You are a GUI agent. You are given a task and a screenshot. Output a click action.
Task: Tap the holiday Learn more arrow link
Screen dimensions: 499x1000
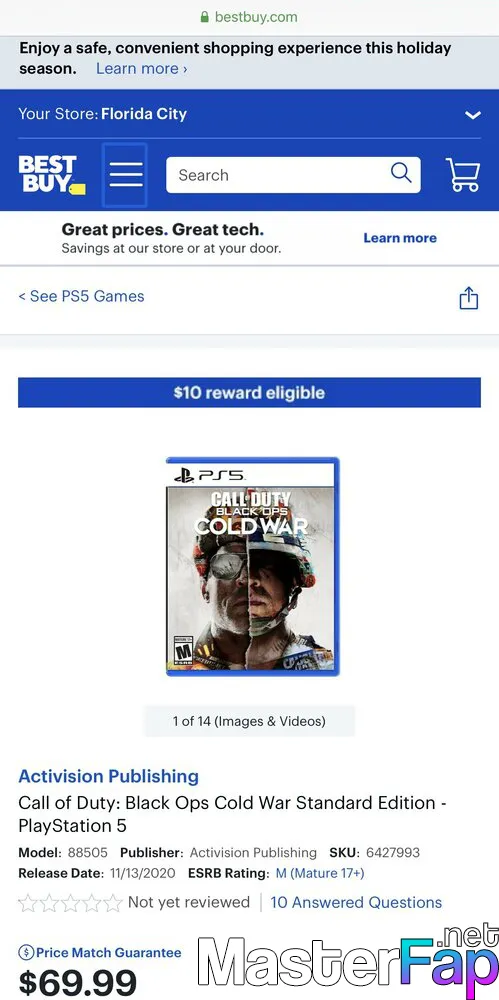pyautogui.click(x=142, y=69)
